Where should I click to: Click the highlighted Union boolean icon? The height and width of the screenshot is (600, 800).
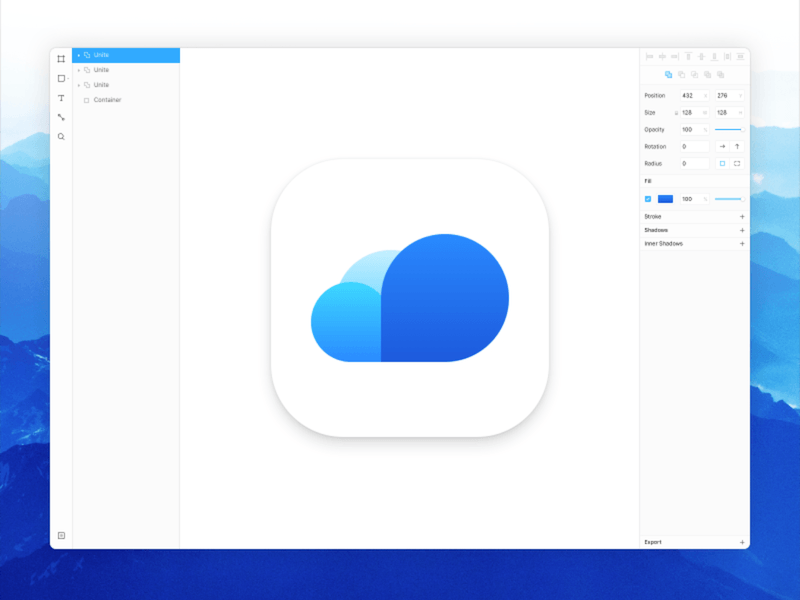click(x=668, y=74)
